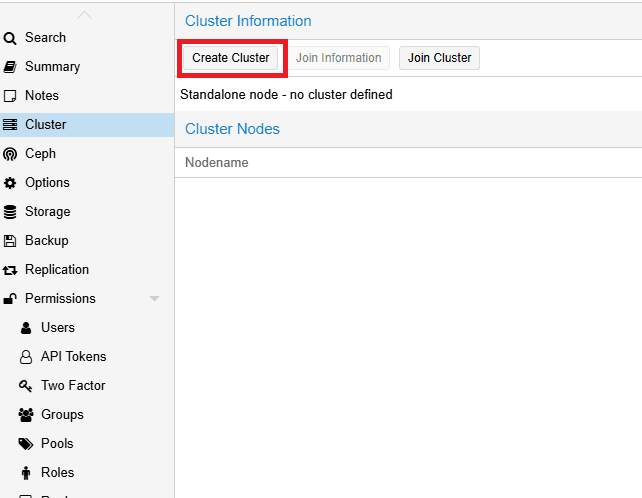
Task: Open the Storage configuration
Action: (47, 212)
